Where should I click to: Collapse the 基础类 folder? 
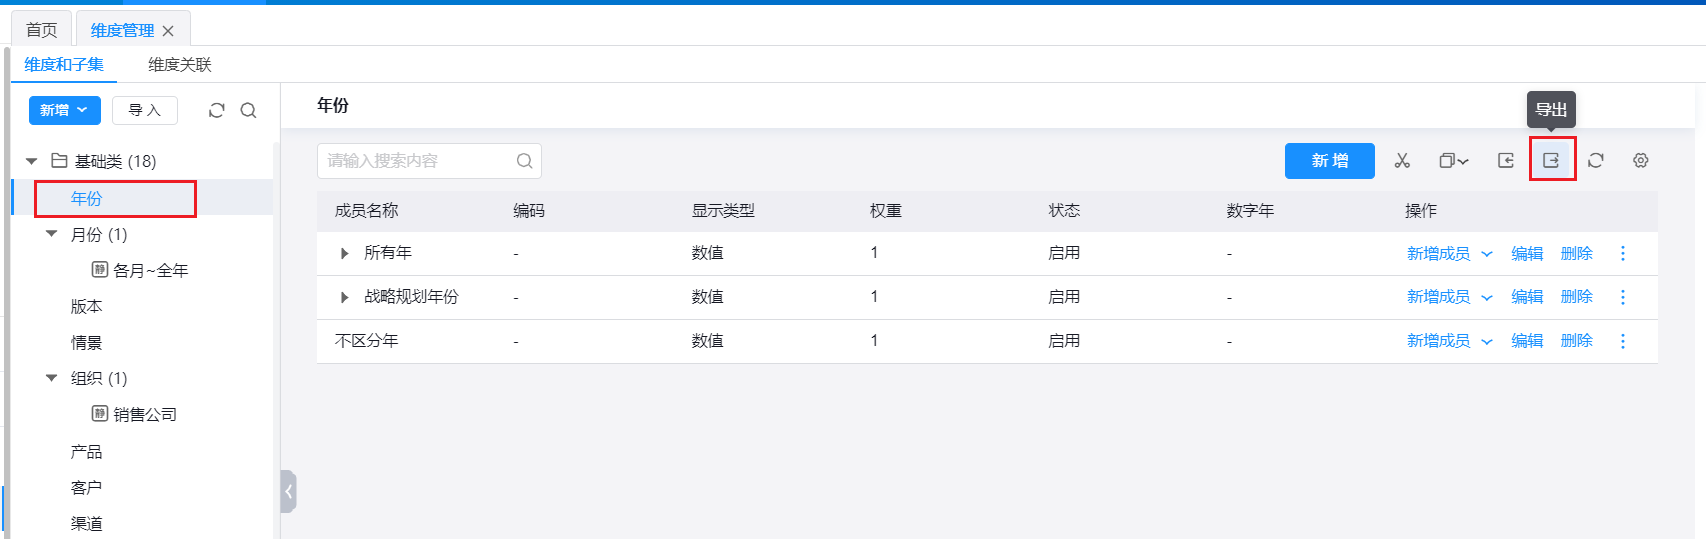pyautogui.click(x=32, y=161)
